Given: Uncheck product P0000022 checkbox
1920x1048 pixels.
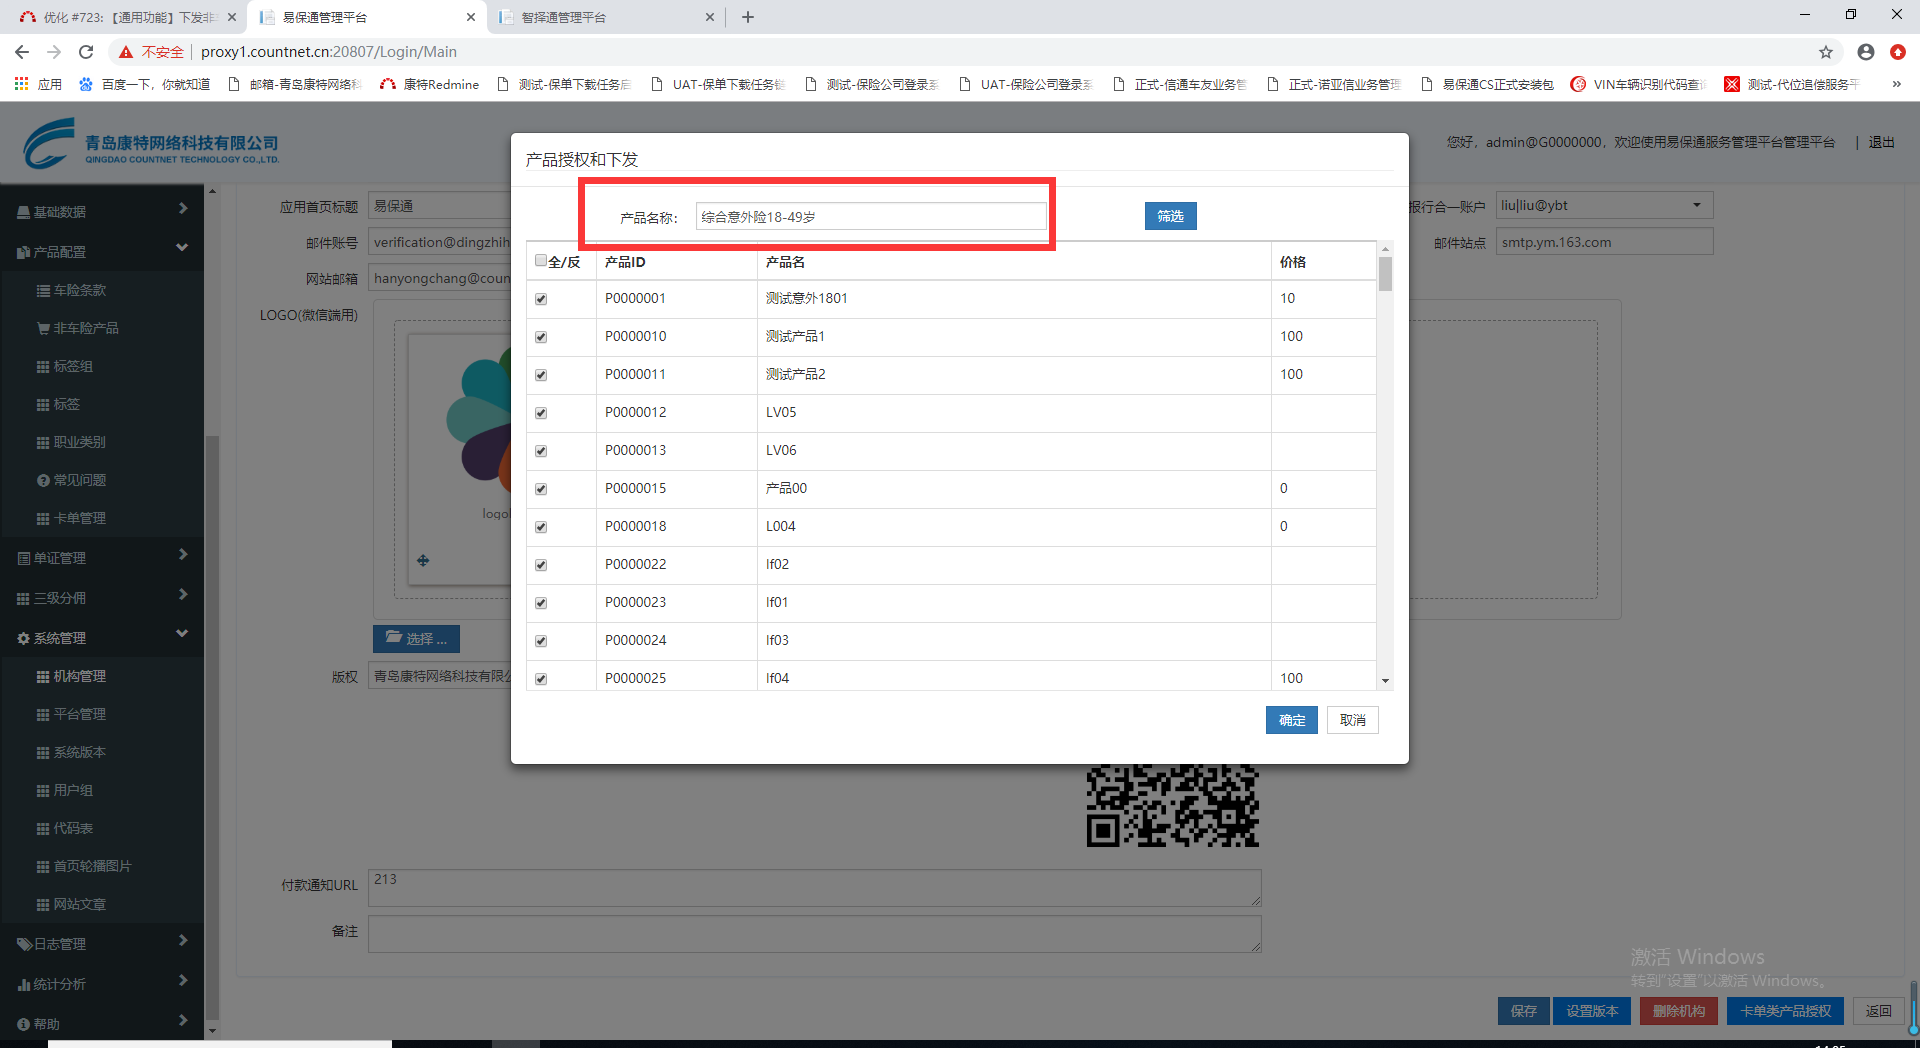Looking at the screenshot, I should point(541,565).
